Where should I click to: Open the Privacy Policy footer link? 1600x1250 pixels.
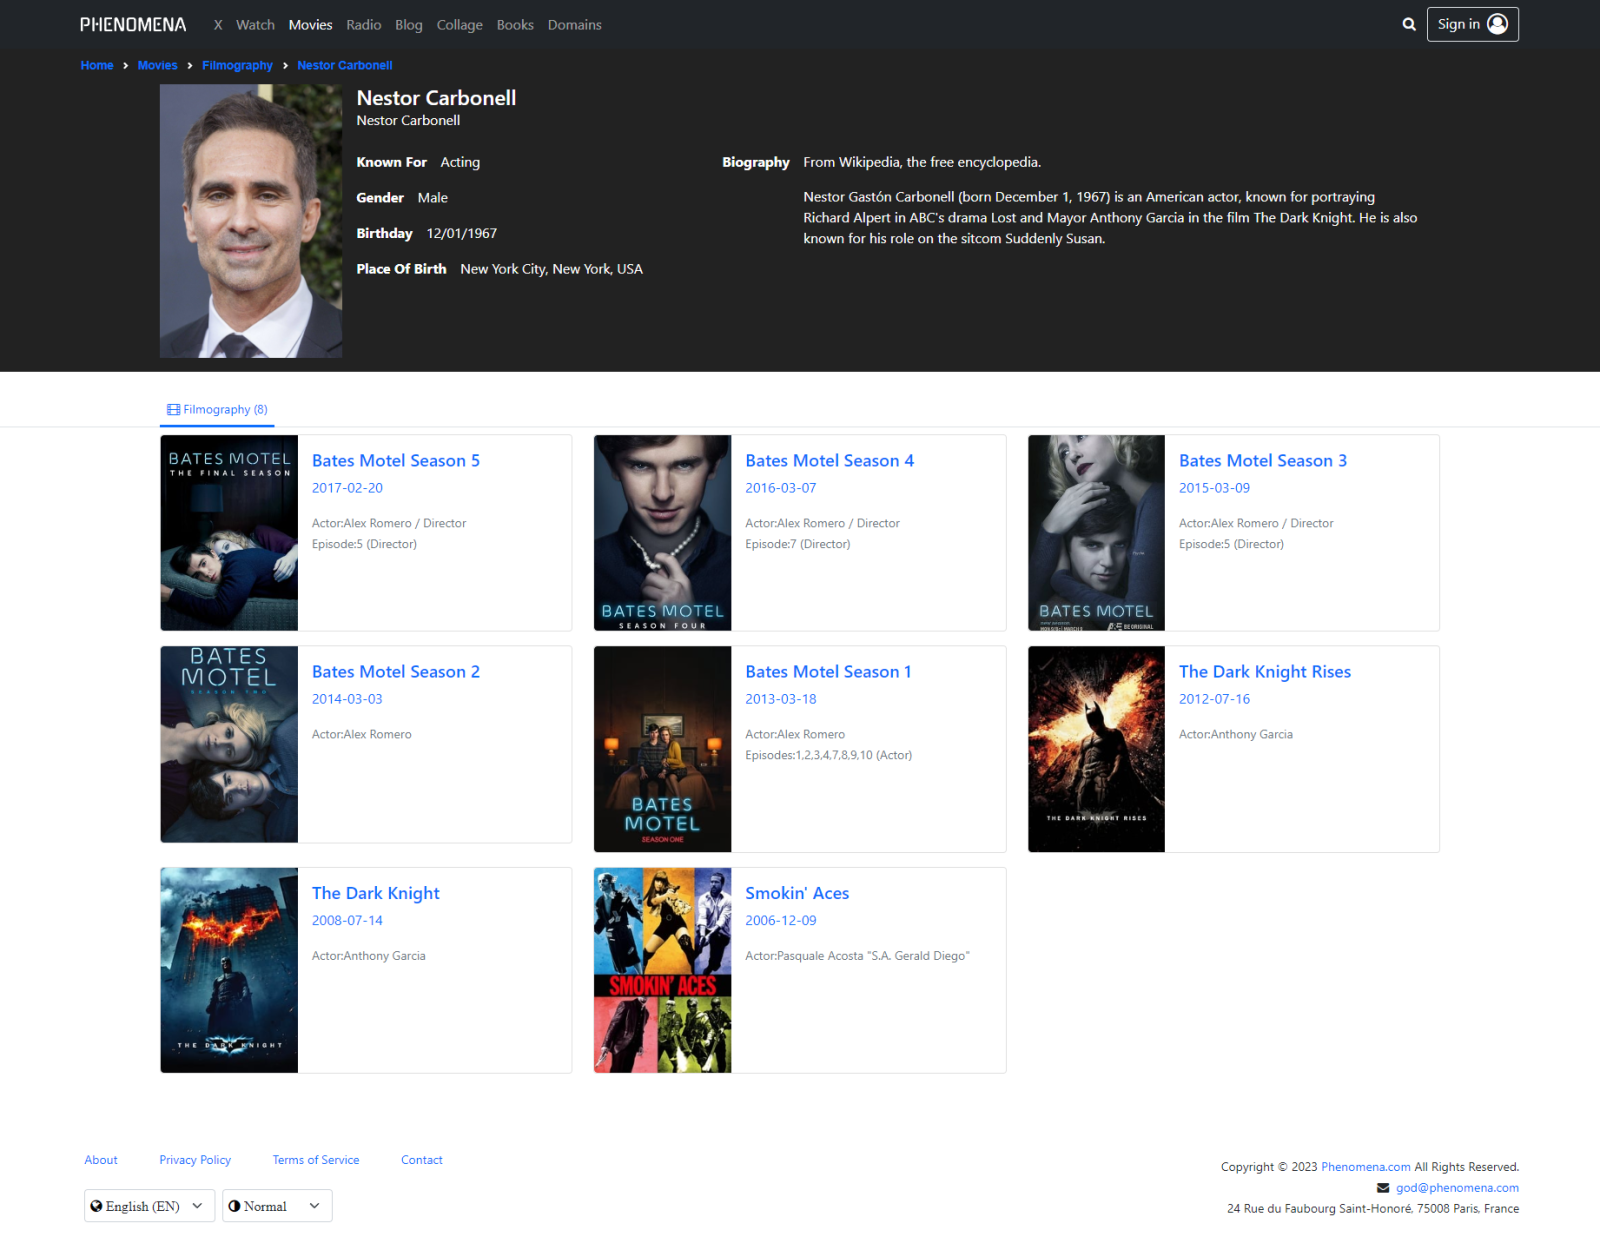click(195, 1160)
